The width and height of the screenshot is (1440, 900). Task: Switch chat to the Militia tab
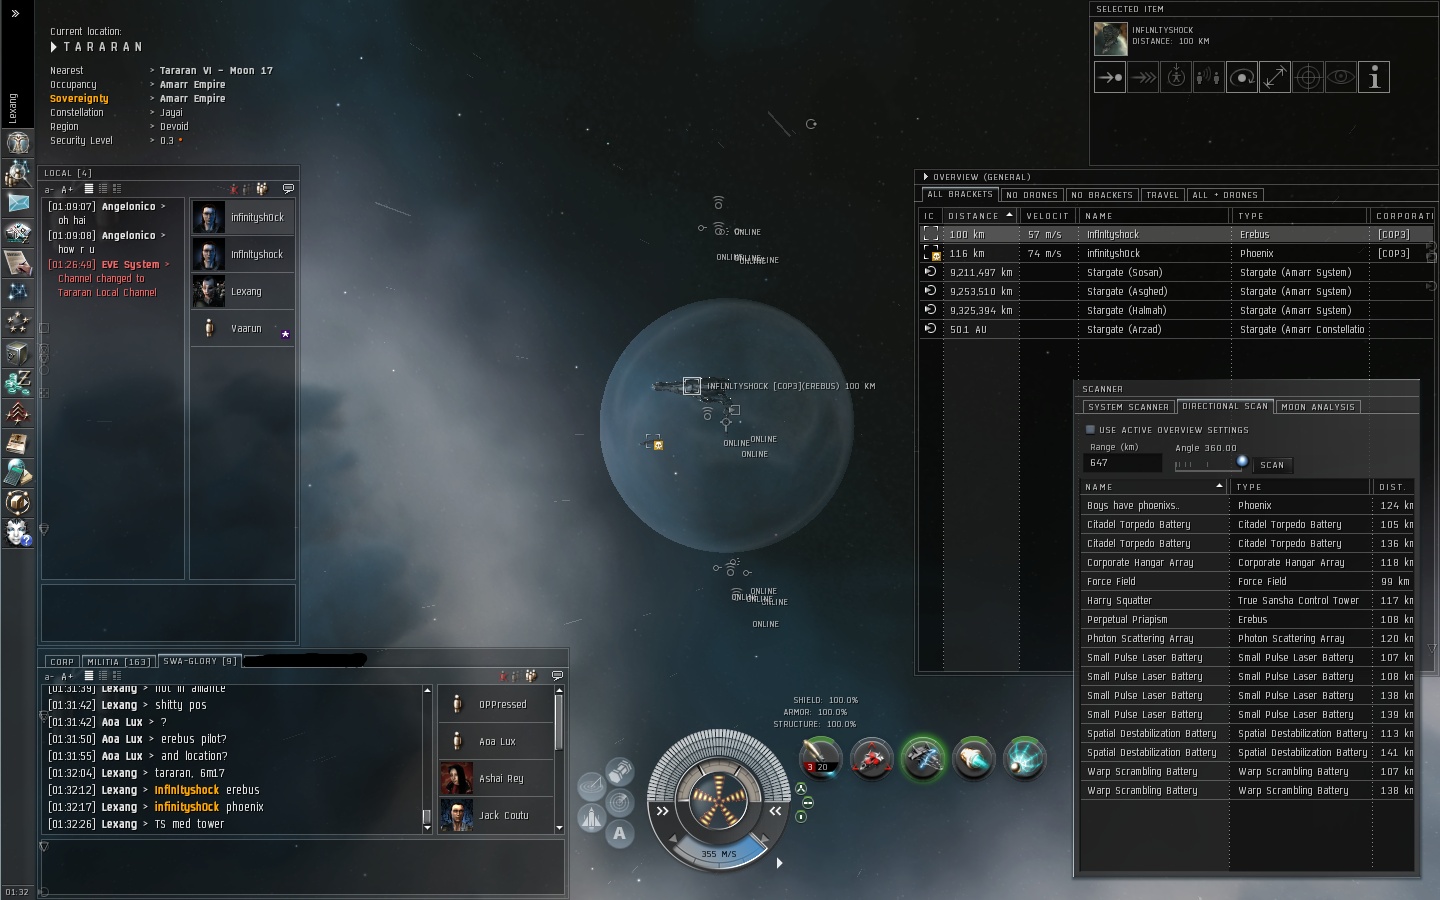(x=118, y=662)
